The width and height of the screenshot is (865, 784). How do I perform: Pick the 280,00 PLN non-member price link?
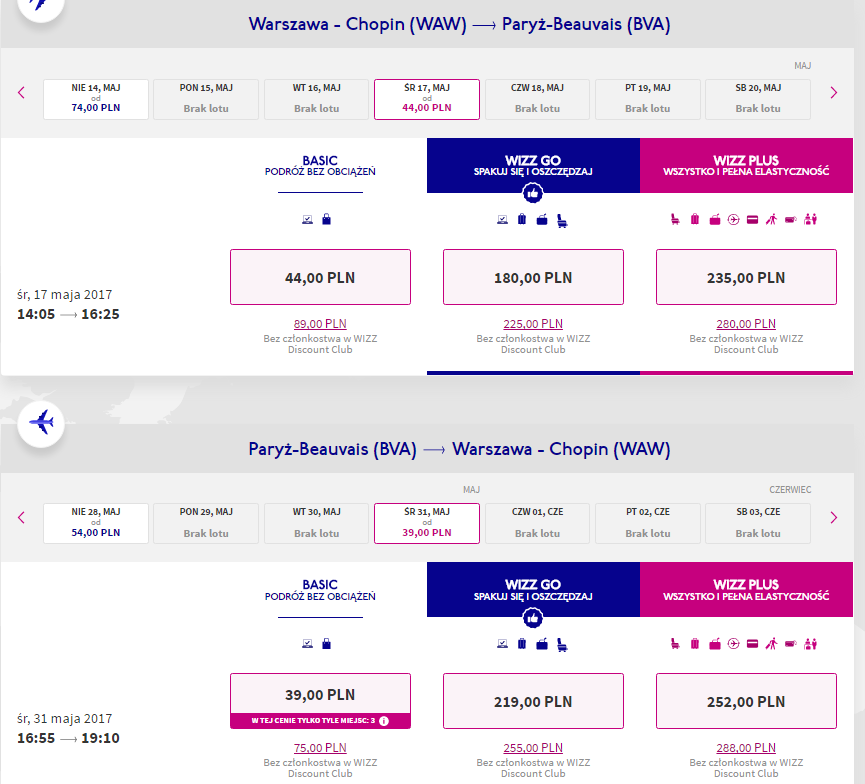(x=746, y=324)
